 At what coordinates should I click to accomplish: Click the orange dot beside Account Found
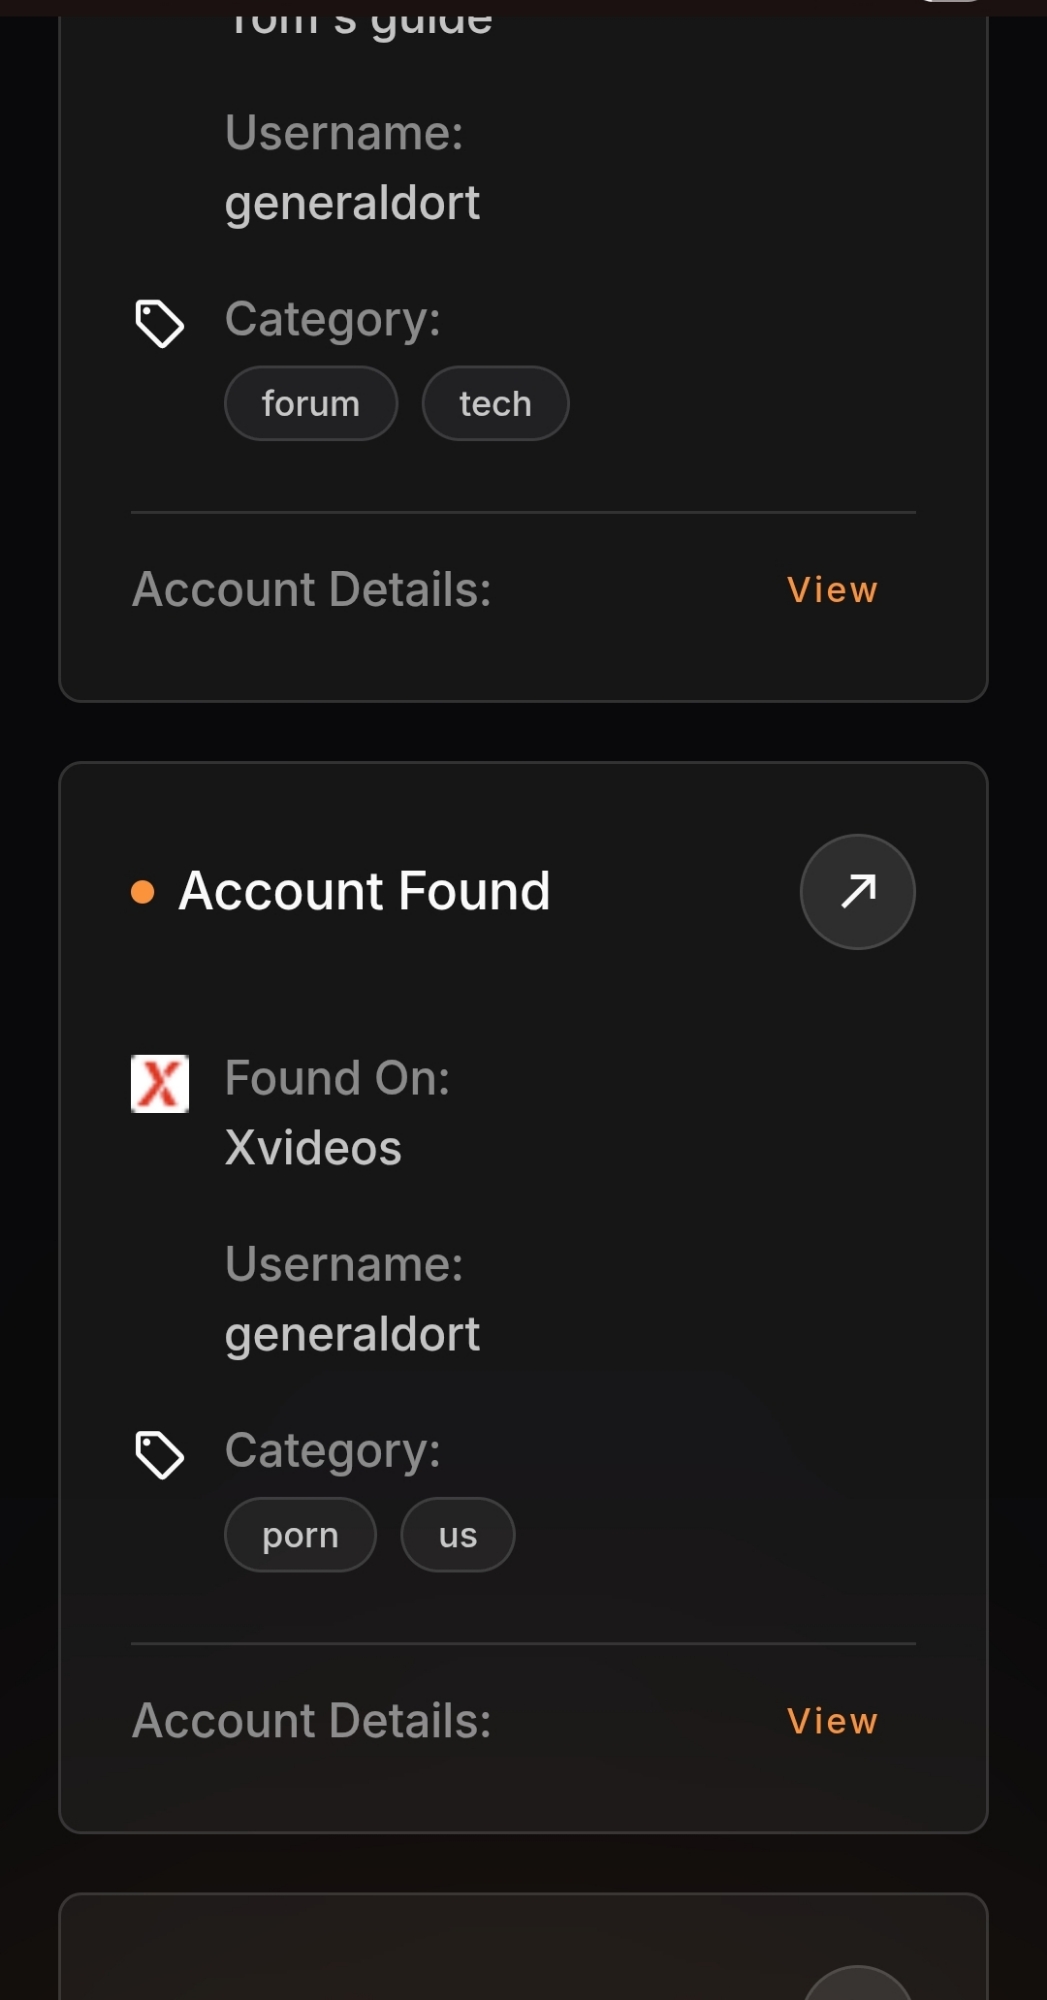click(143, 892)
